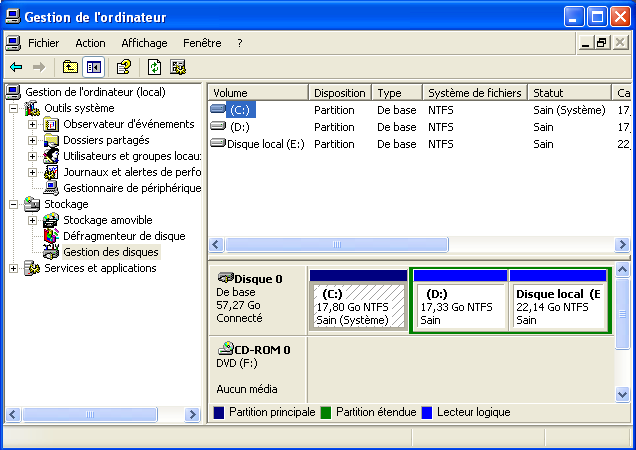The image size is (636, 450).
Task: Click the Défragmenteur de disque icon
Action: [51, 236]
